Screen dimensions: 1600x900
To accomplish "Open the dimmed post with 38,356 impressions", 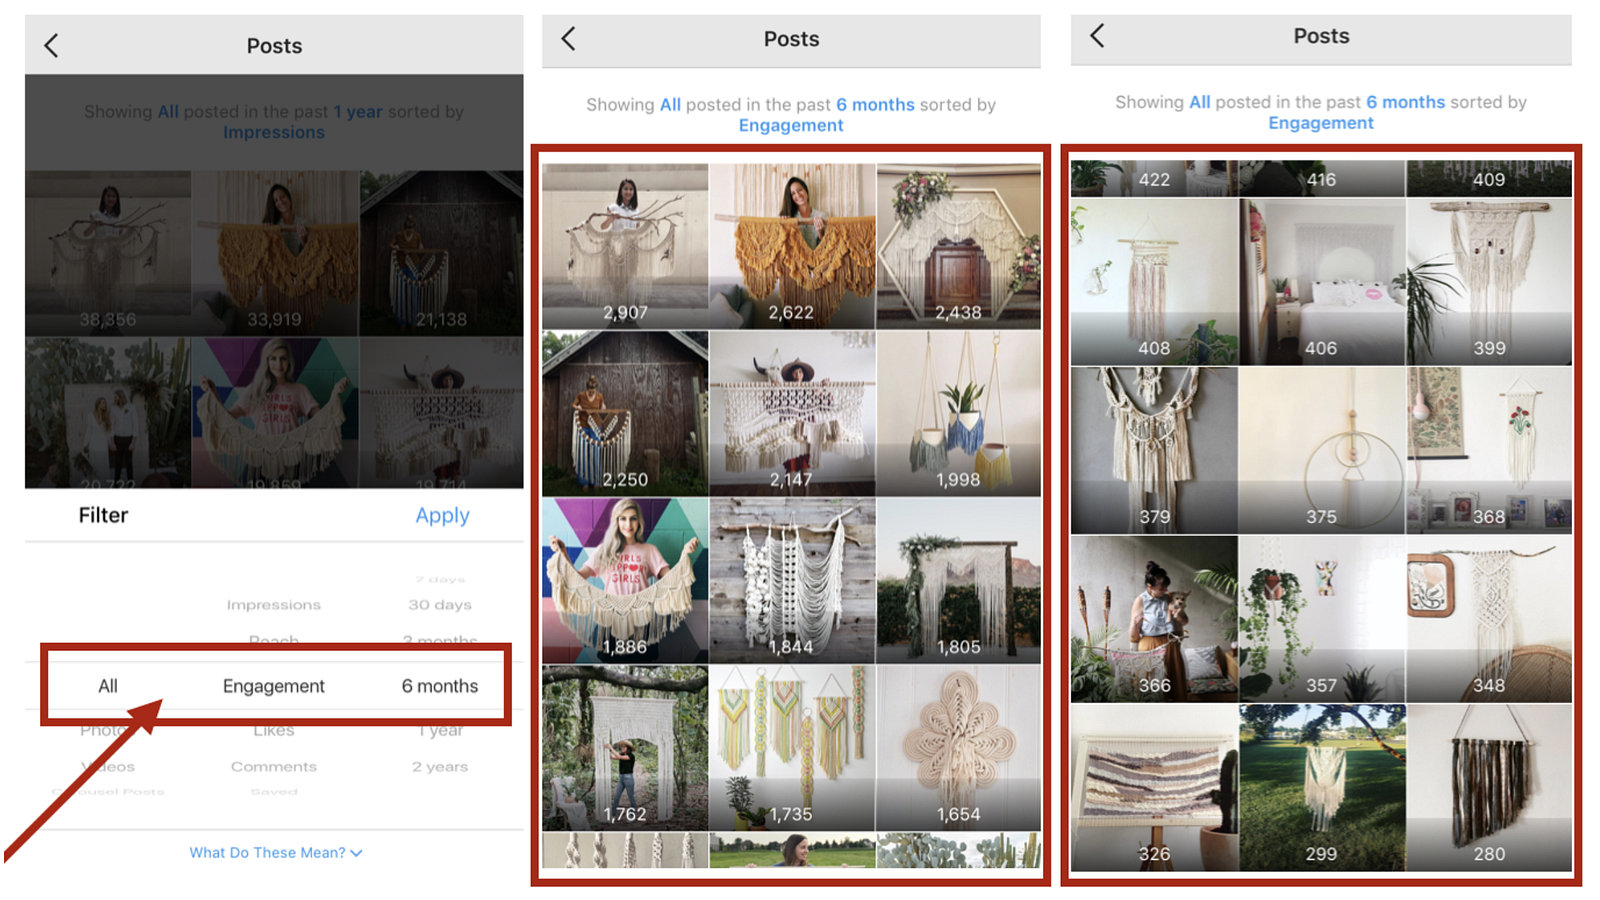I will click(108, 253).
